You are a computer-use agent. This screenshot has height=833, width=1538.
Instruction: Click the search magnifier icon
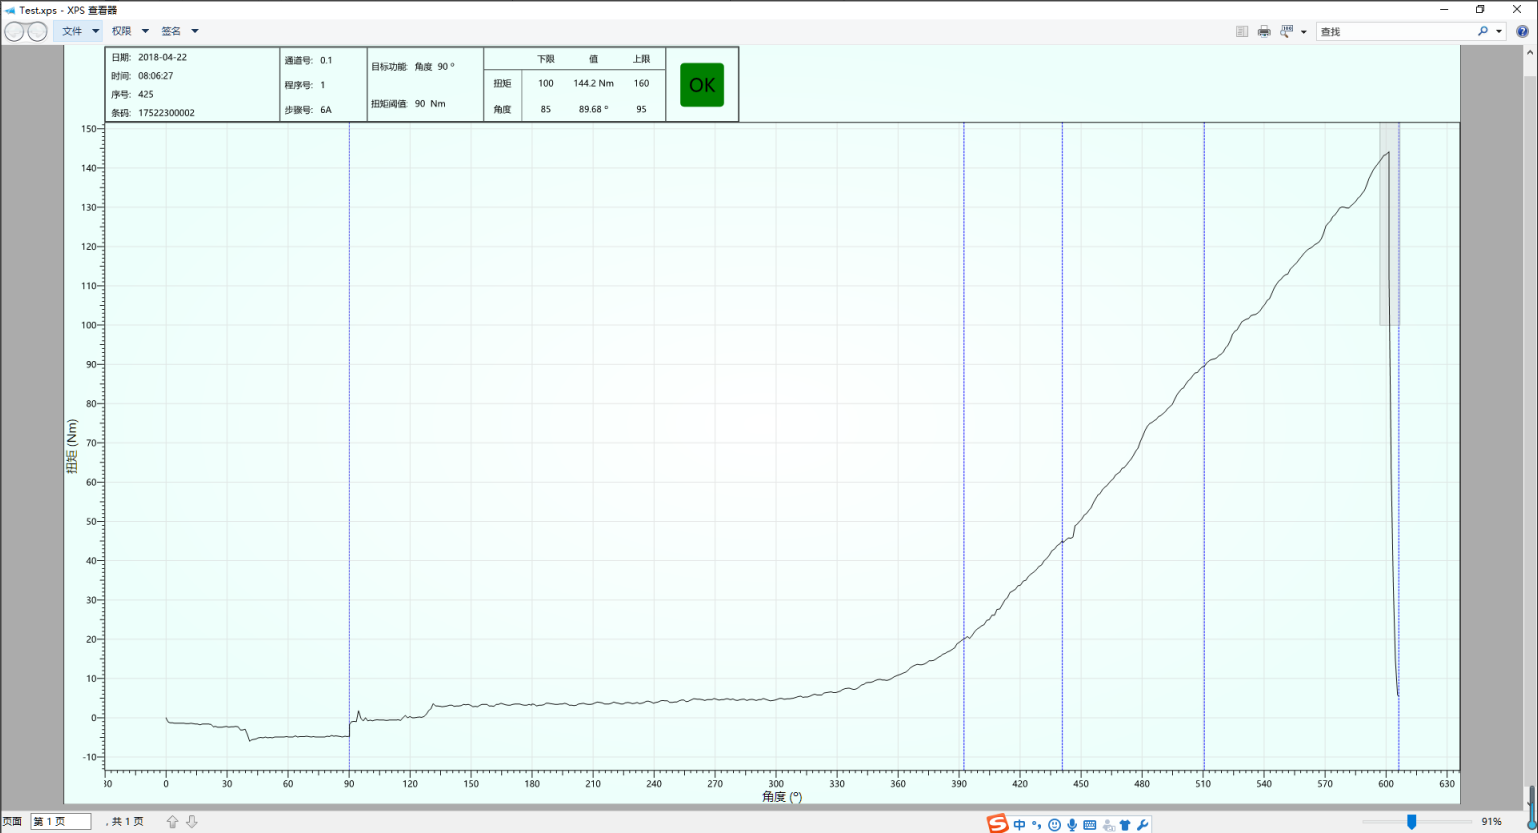pos(1483,31)
